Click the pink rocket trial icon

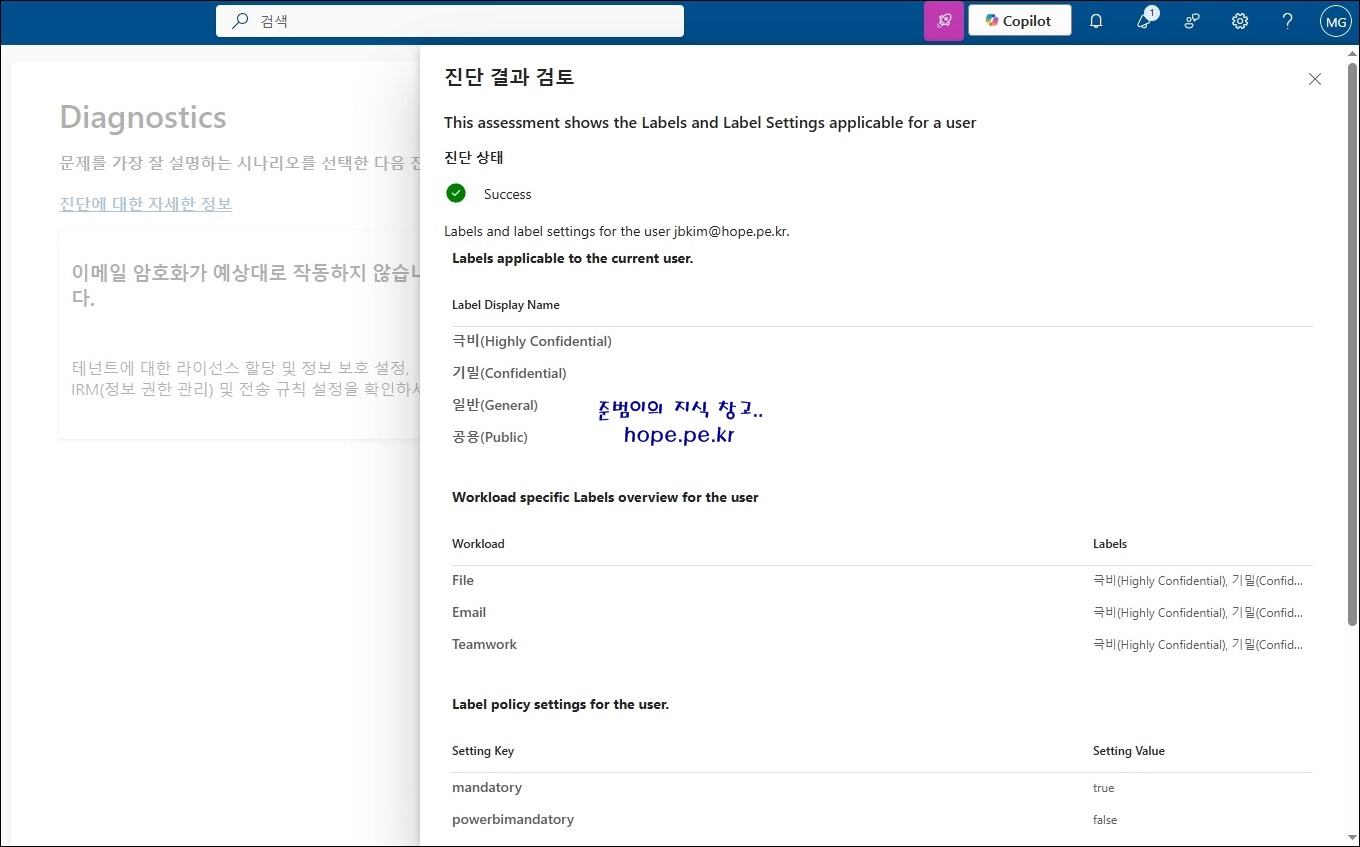[944, 21]
